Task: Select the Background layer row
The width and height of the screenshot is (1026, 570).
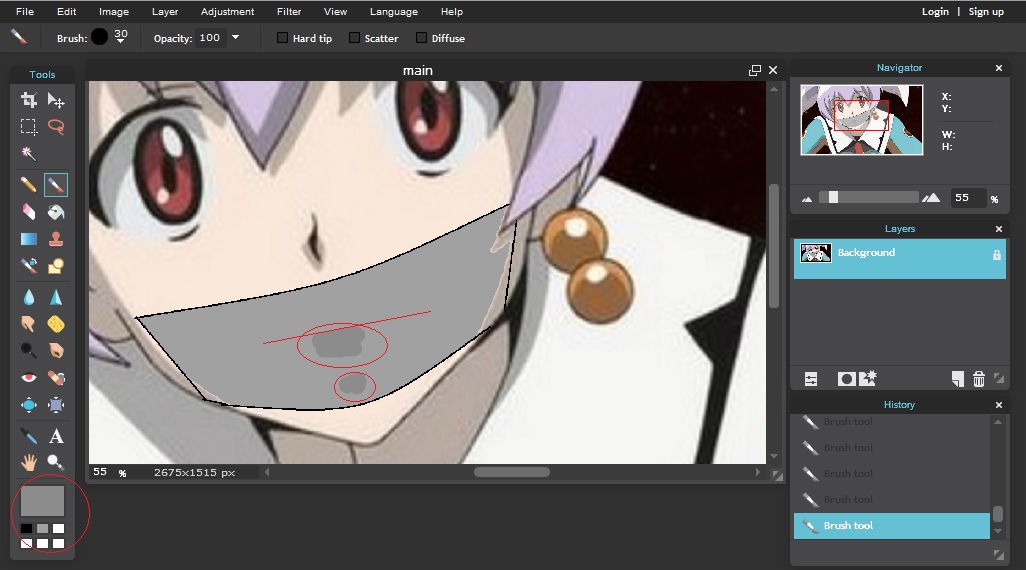Action: [x=900, y=259]
